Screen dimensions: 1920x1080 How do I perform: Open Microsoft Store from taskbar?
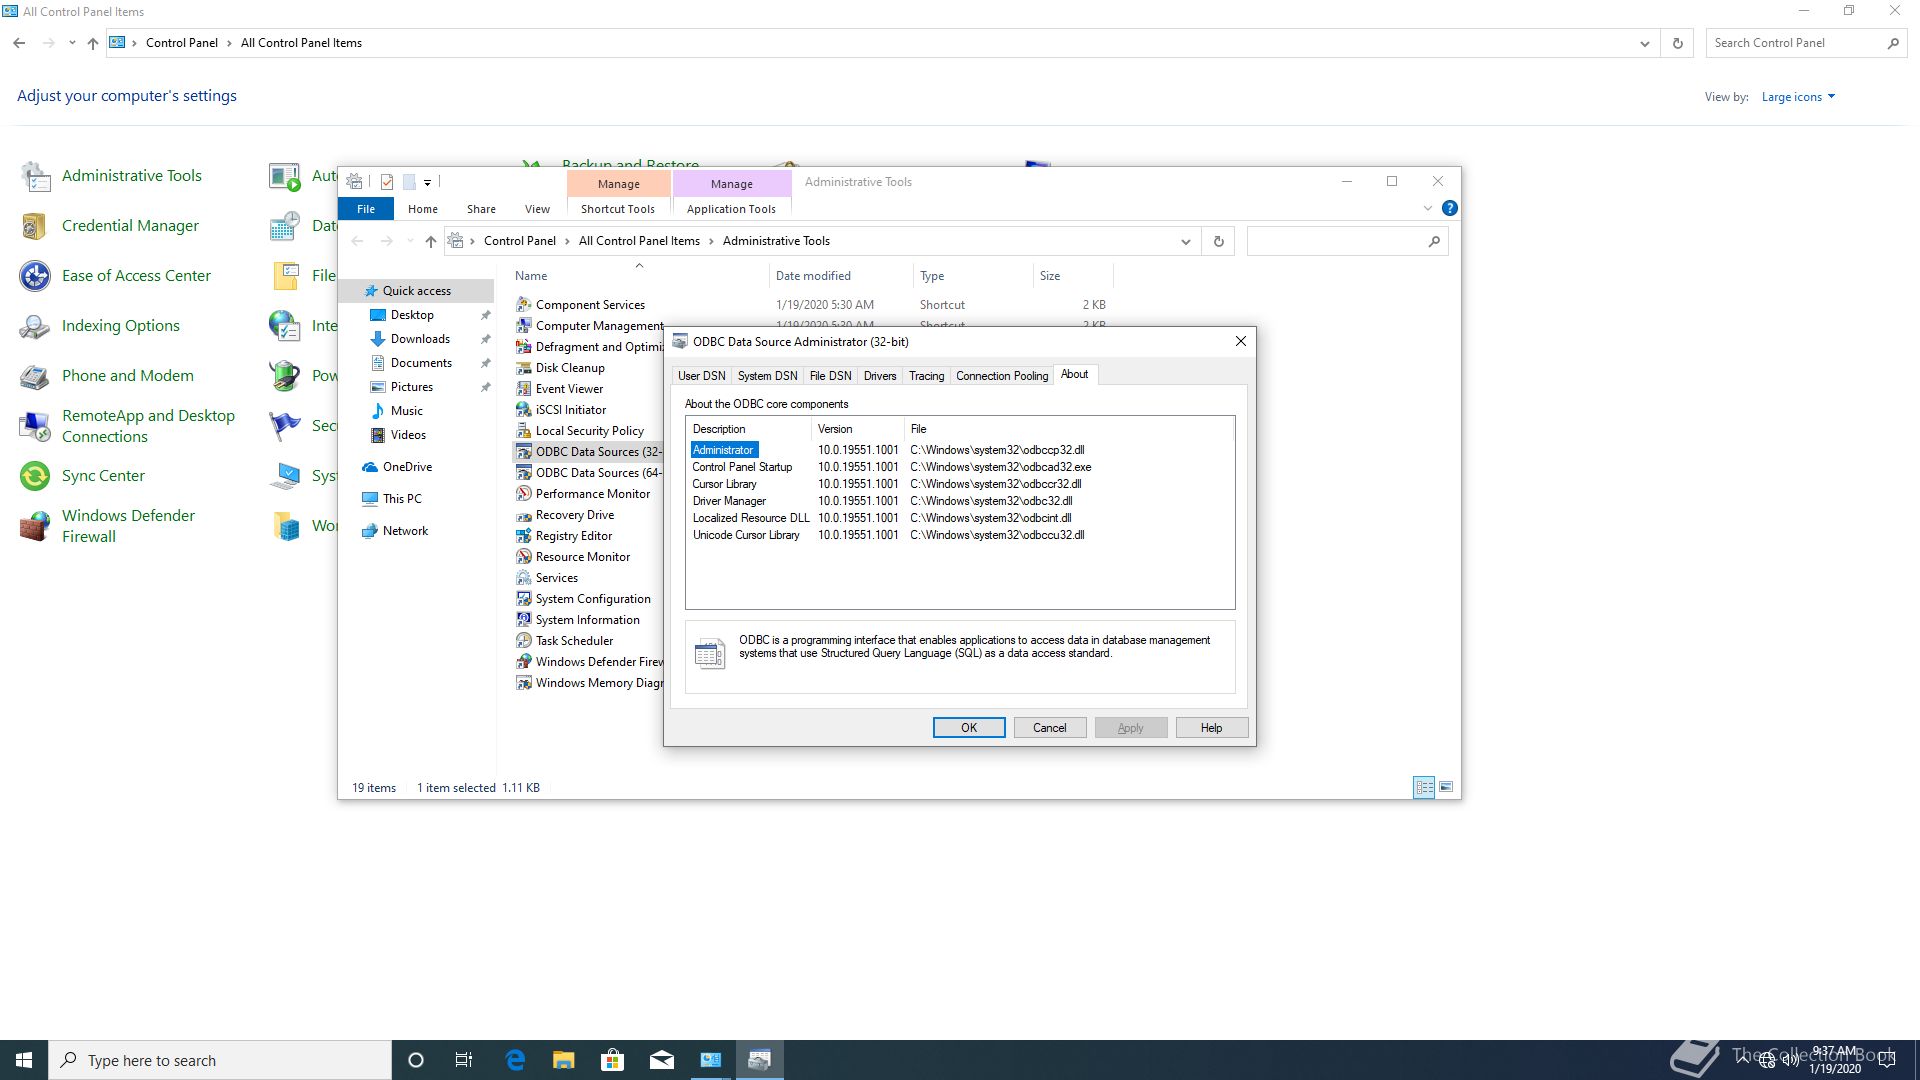612,1060
